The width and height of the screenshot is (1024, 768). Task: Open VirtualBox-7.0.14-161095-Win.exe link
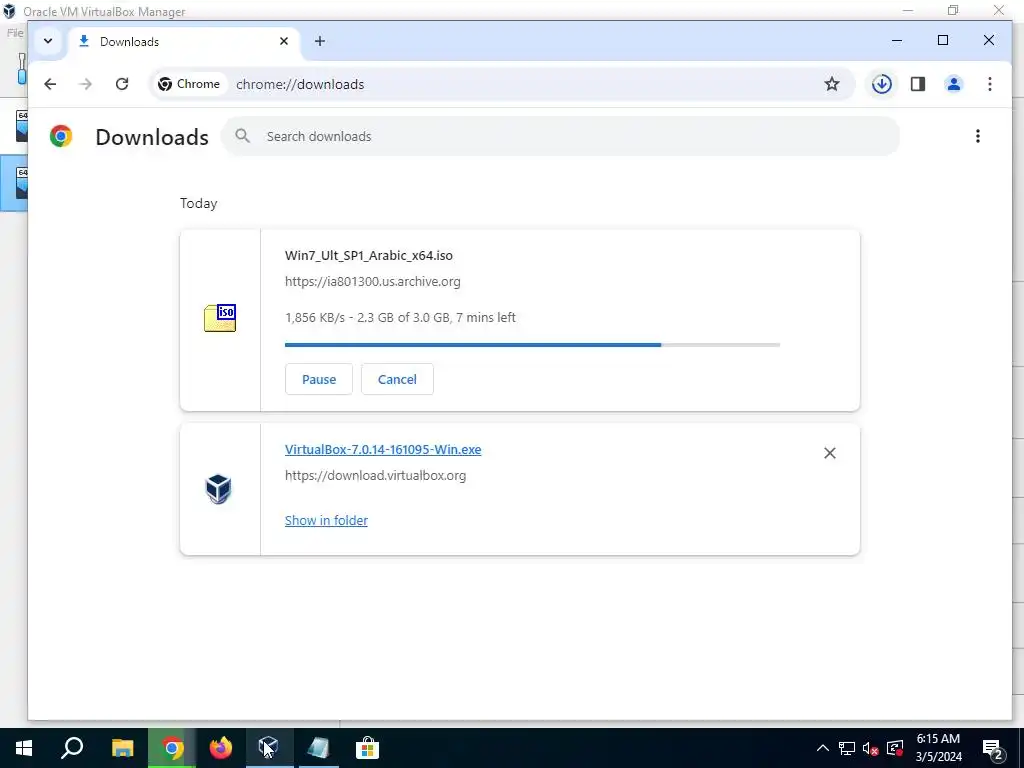coord(383,449)
